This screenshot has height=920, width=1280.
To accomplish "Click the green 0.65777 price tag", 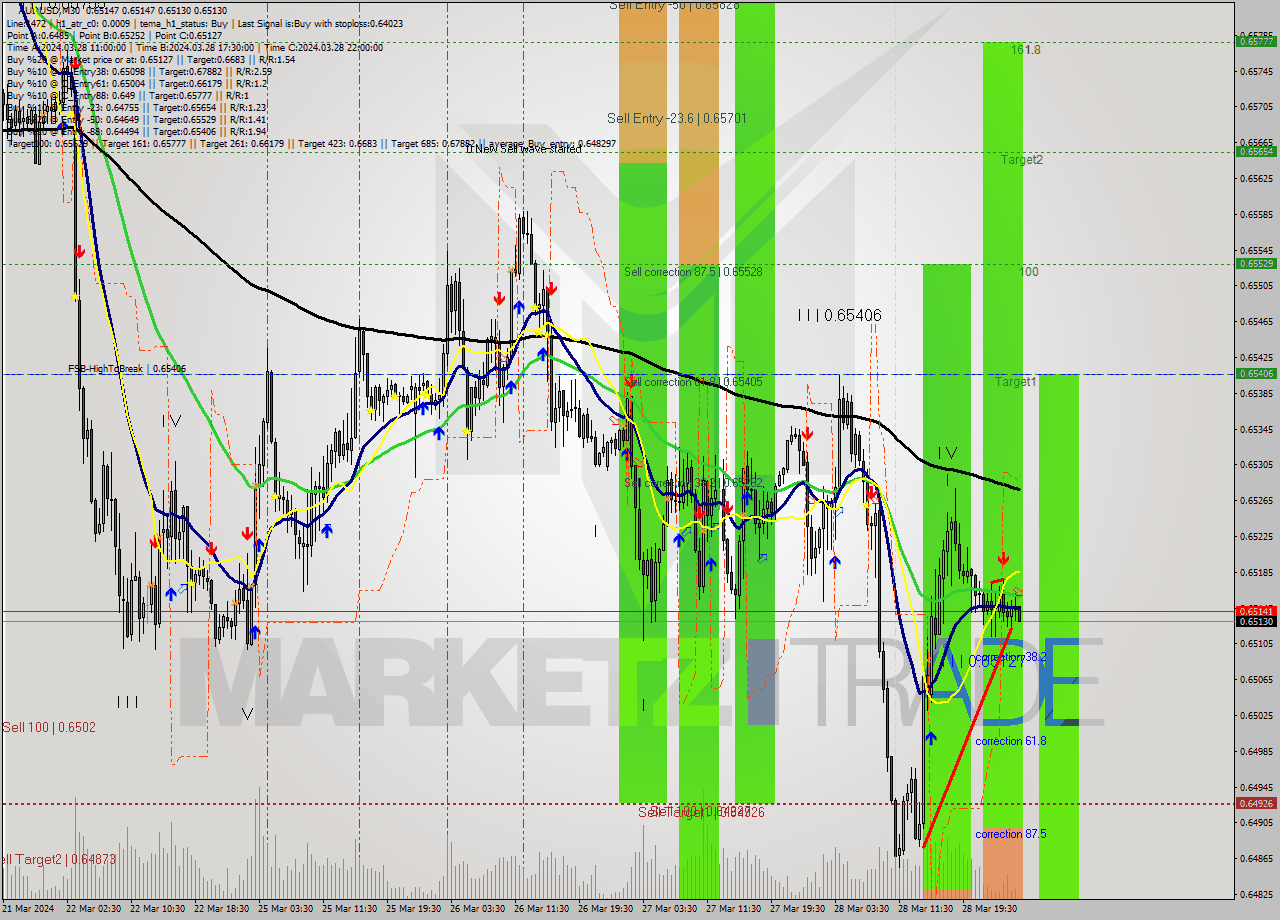I will (x=1256, y=41).
